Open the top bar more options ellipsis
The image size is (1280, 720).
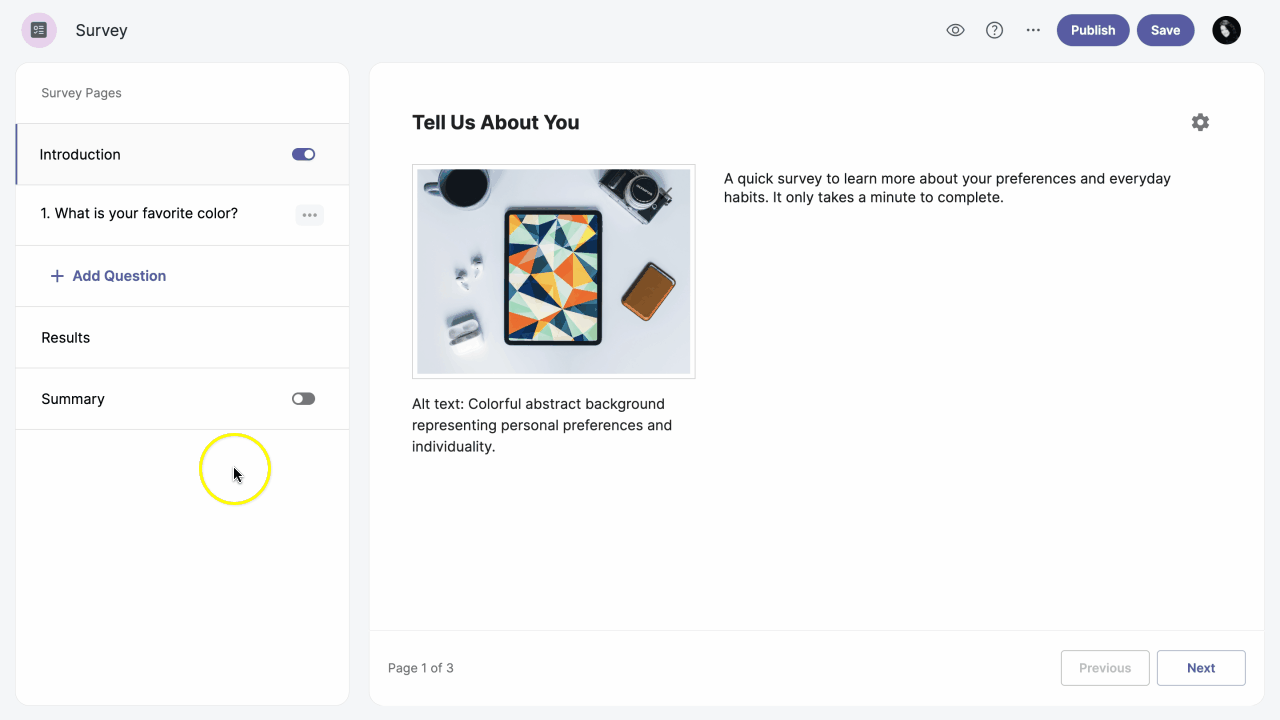[1033, 30]
